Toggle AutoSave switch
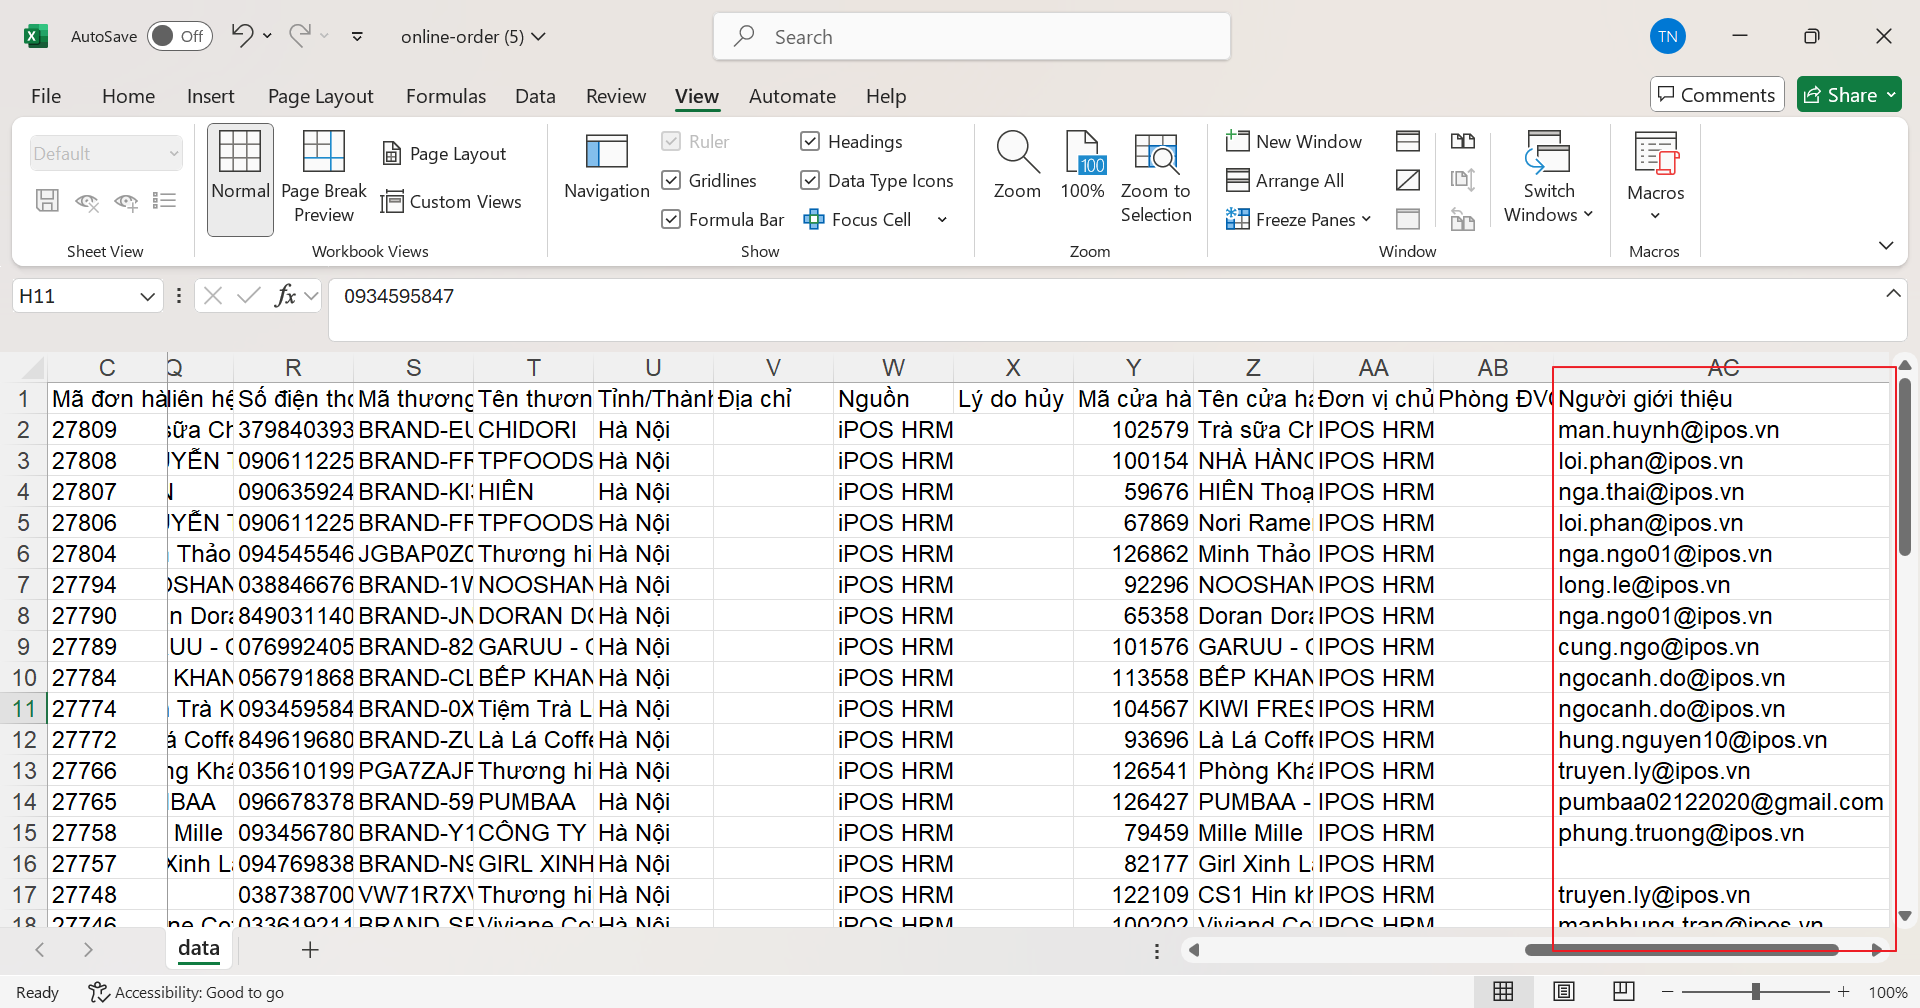The width and height of the screenshot is (1920, 1008). tap(180, 36)
